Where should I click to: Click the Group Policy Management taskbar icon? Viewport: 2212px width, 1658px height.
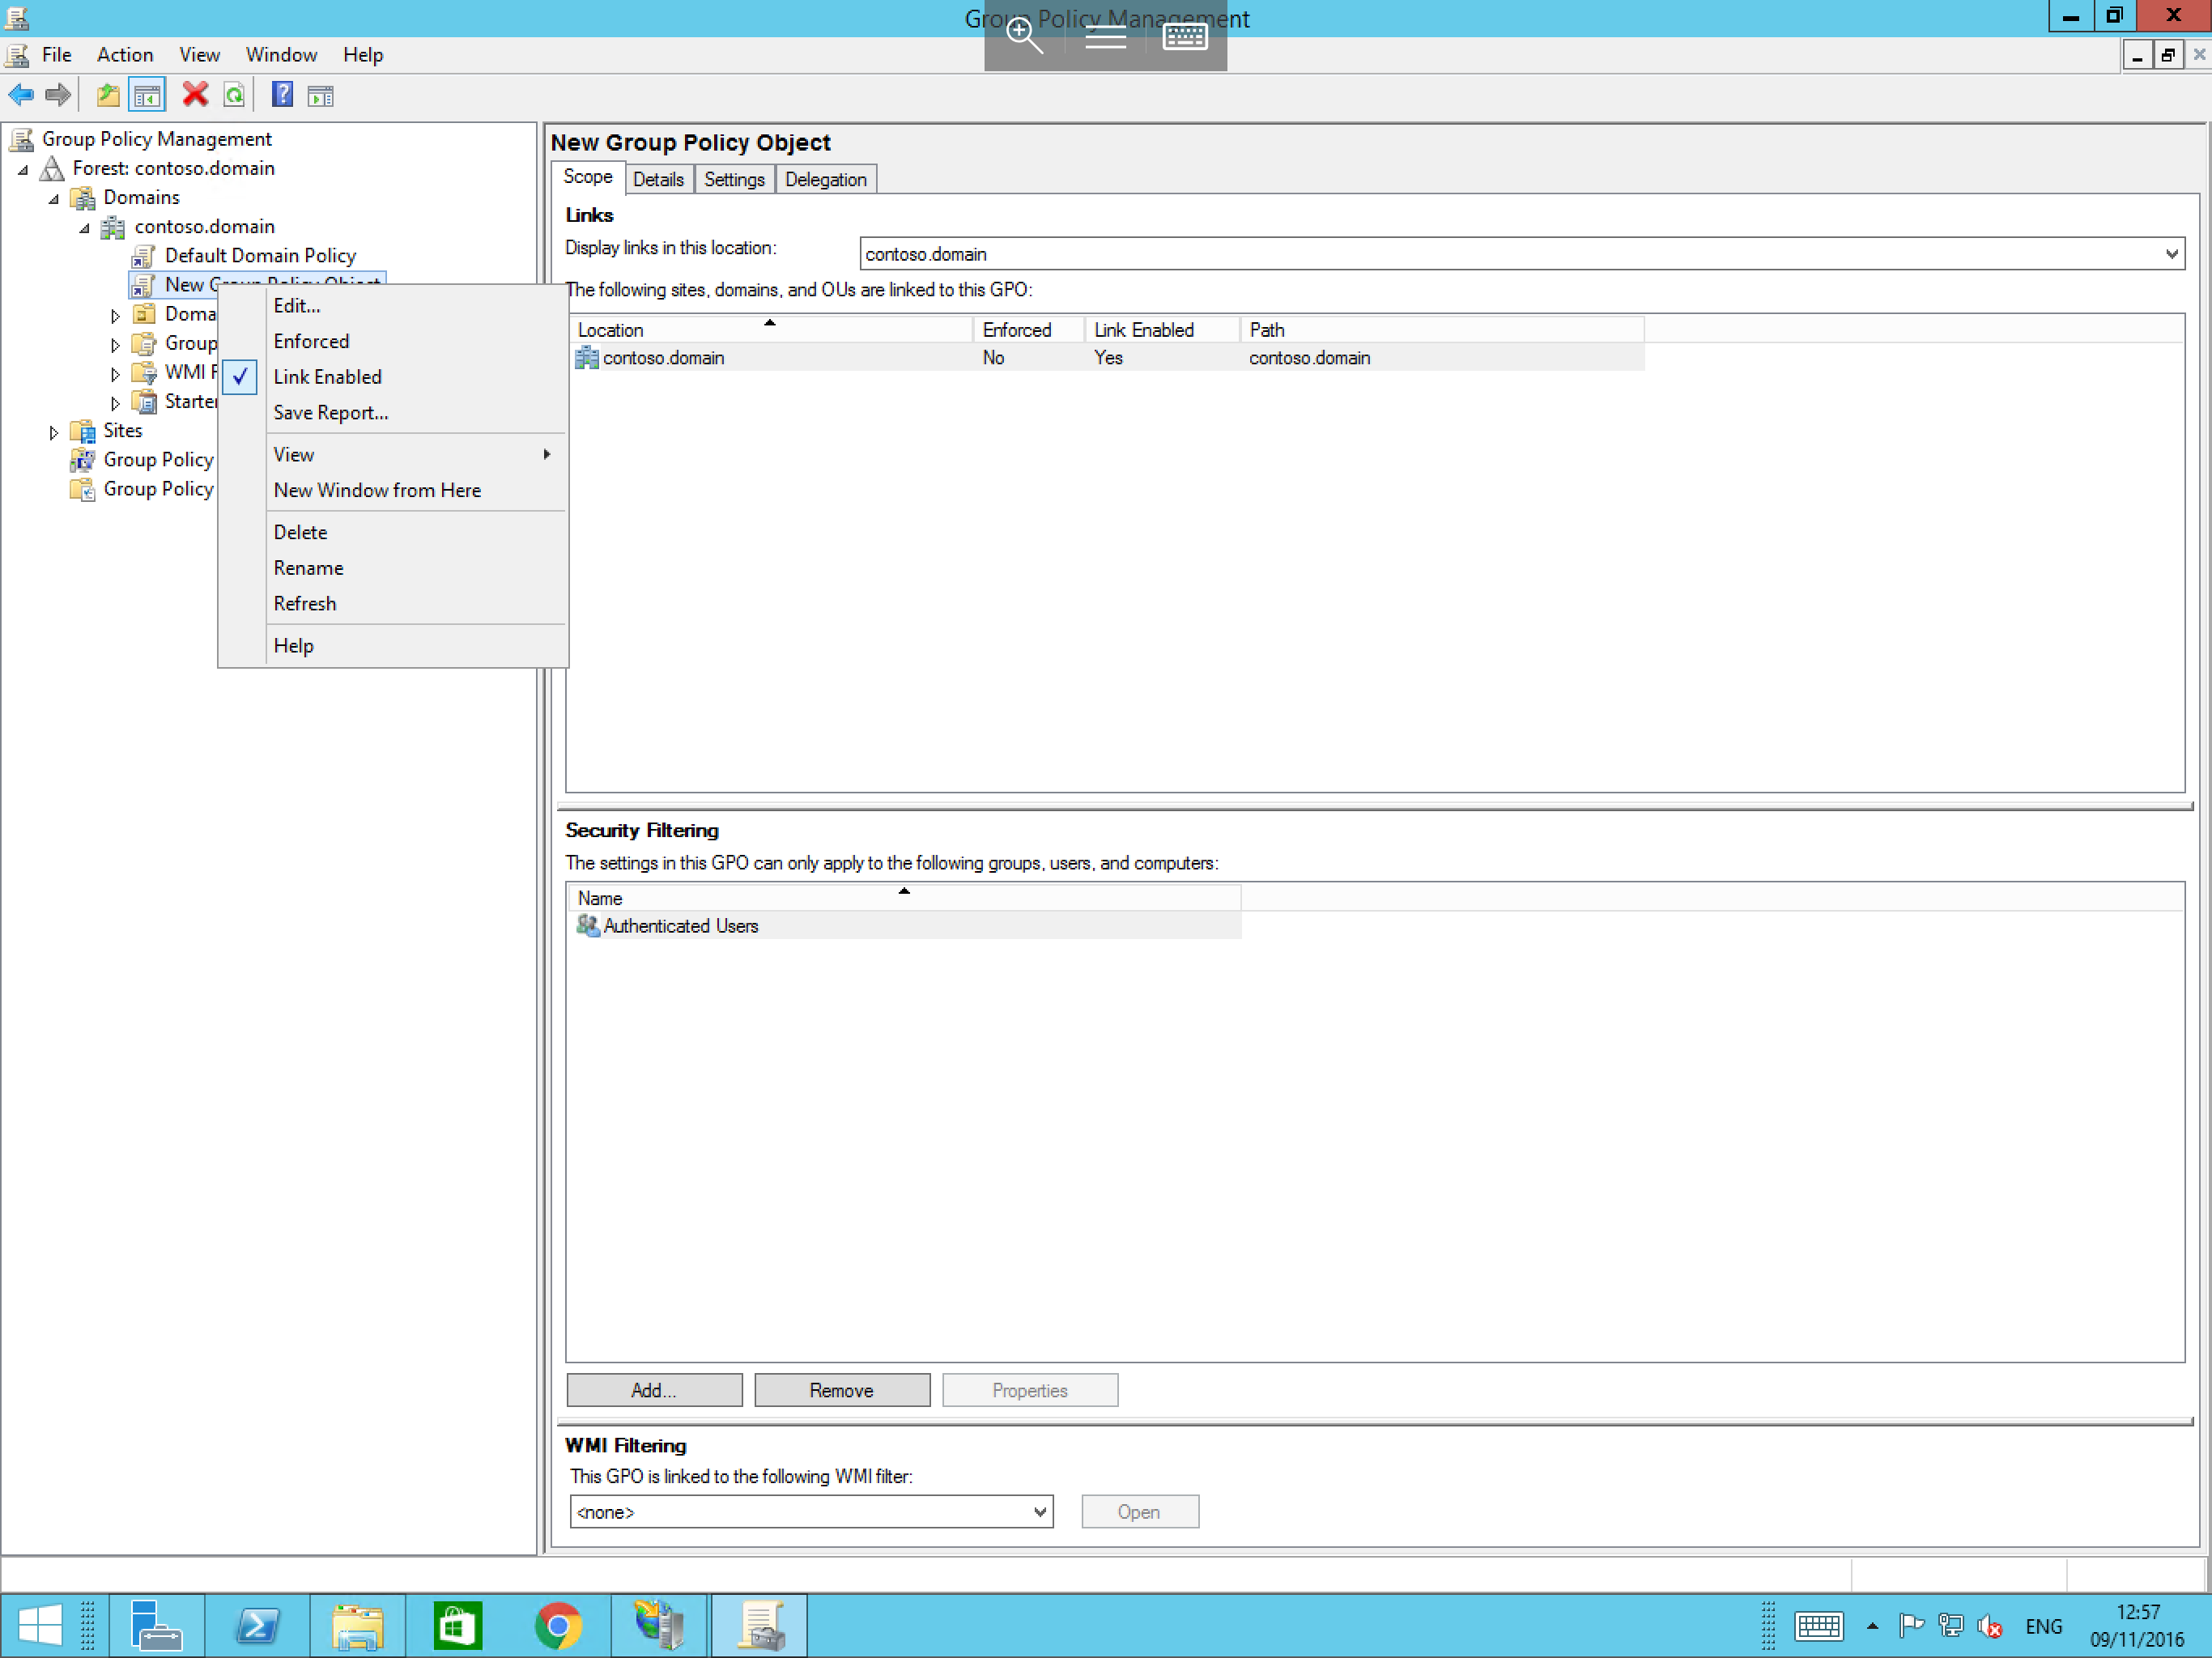(x=759, y=1626)
